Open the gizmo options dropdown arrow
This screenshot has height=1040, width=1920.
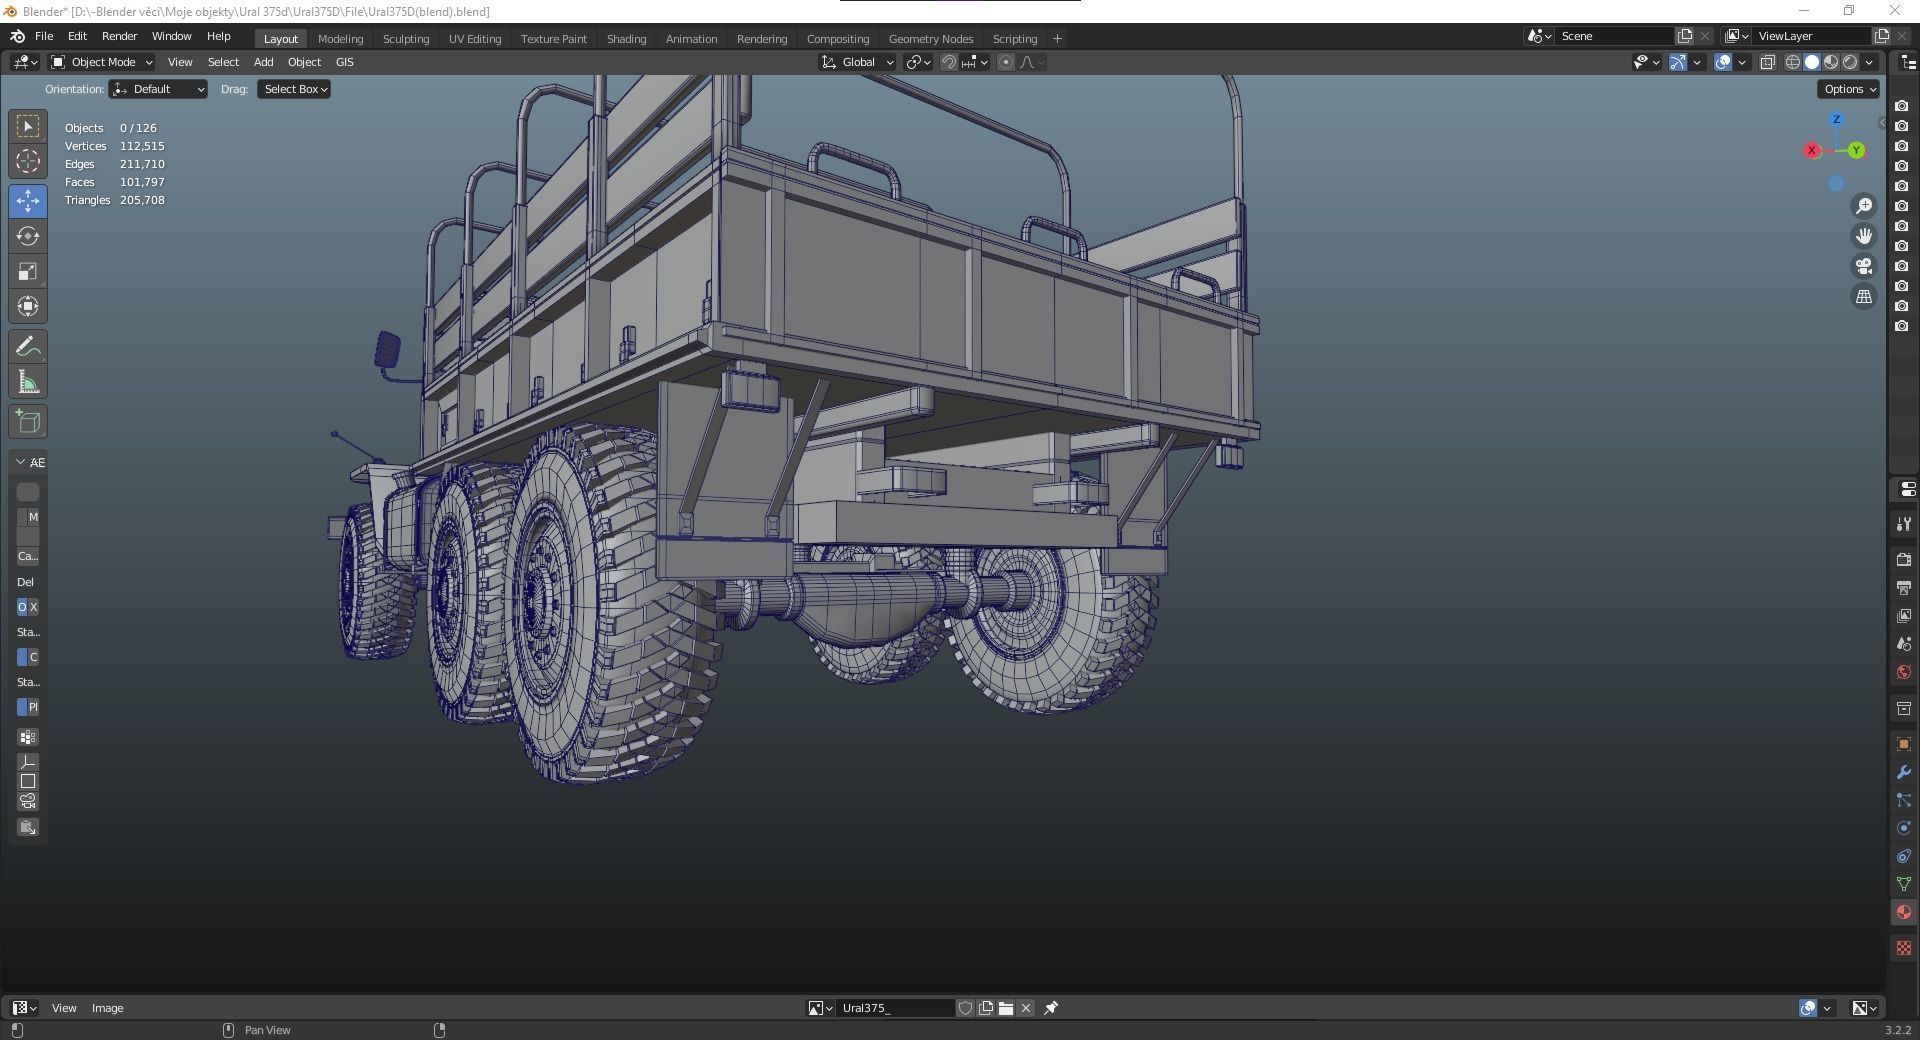[x=1697, y=62]
